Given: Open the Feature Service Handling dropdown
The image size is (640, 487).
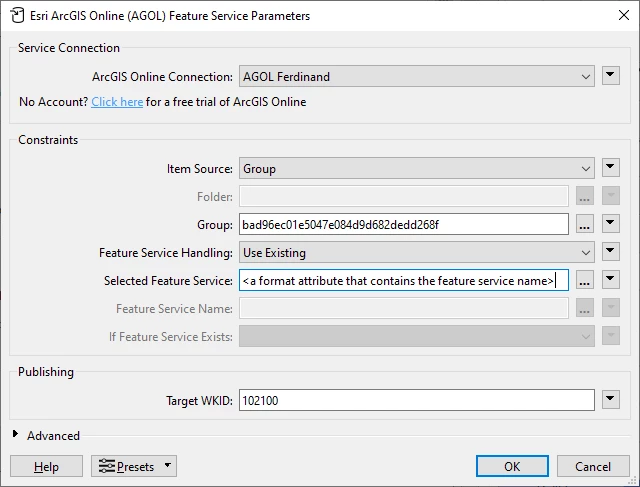Looking at the screenshot, I should (x=416, y=252).
